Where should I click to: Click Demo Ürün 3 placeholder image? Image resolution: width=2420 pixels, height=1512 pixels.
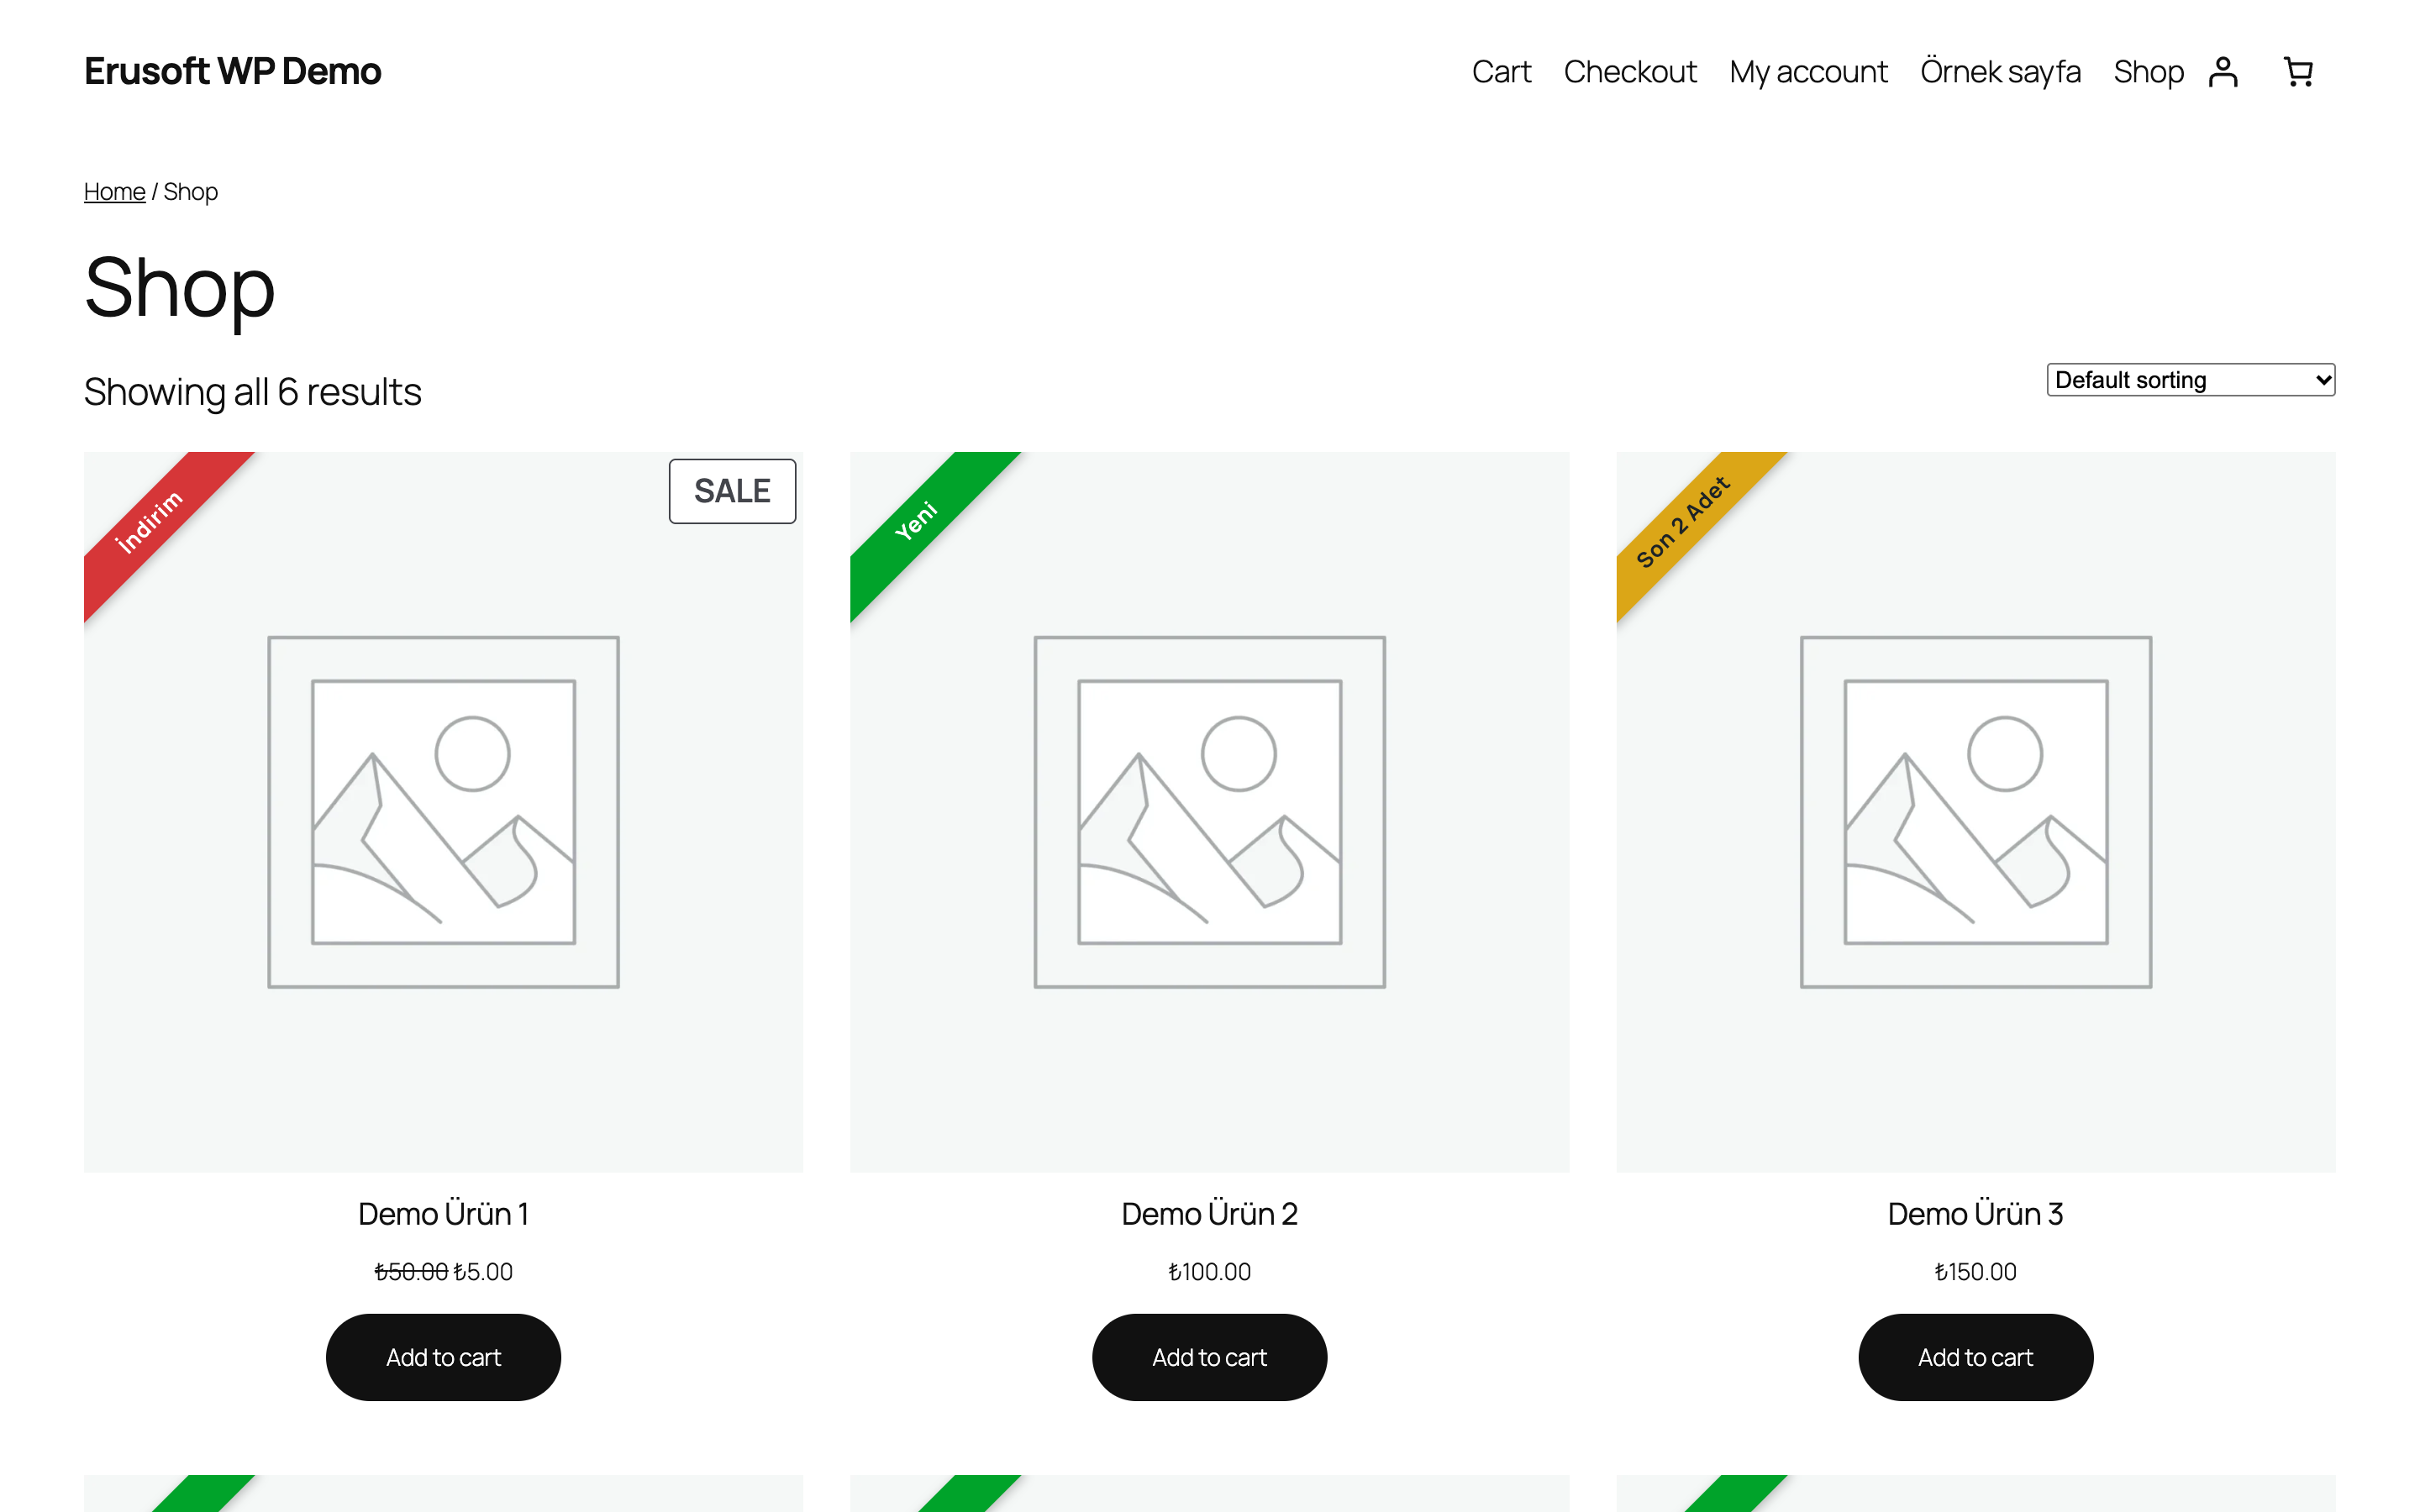1975,812
